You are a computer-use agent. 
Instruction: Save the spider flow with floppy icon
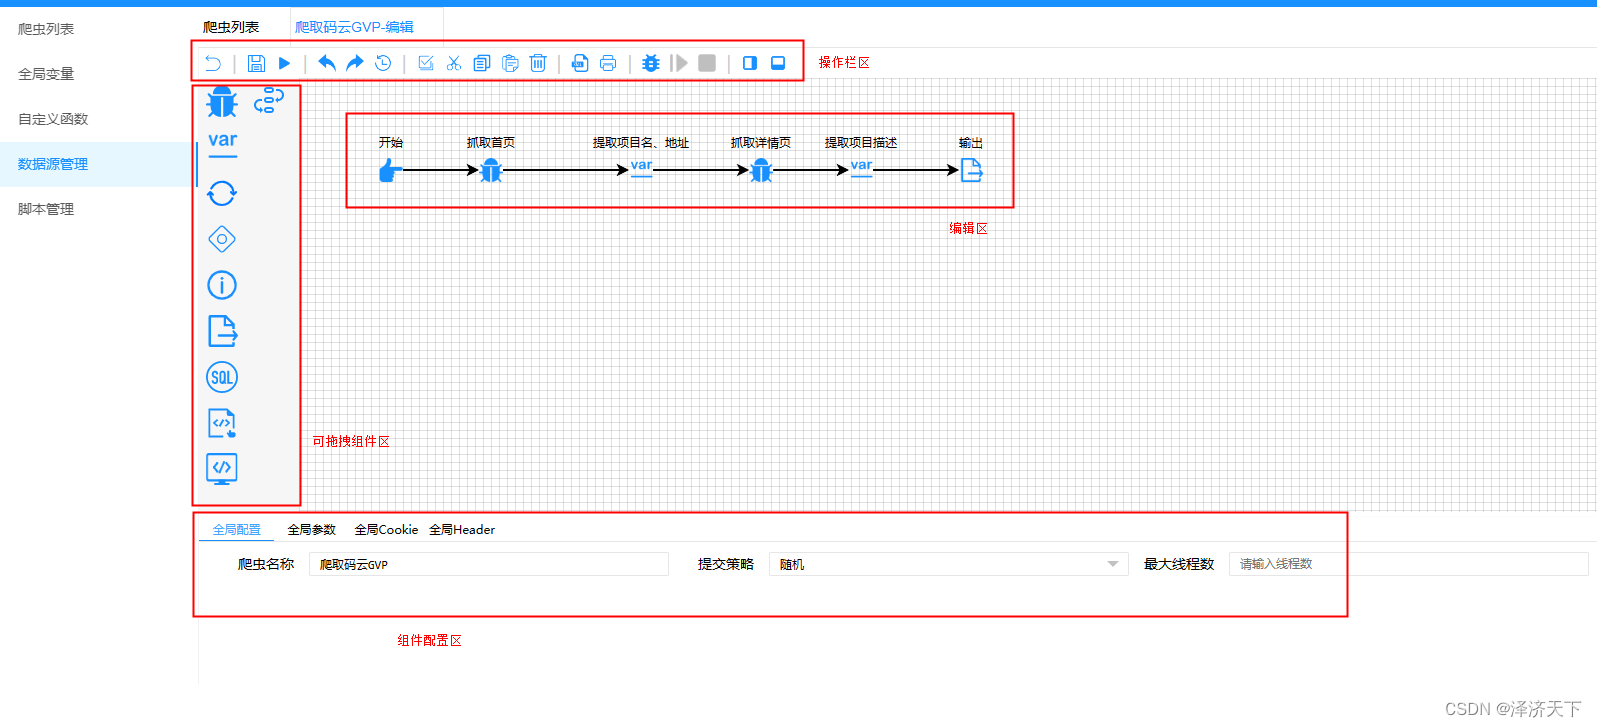tap(256, 63)
